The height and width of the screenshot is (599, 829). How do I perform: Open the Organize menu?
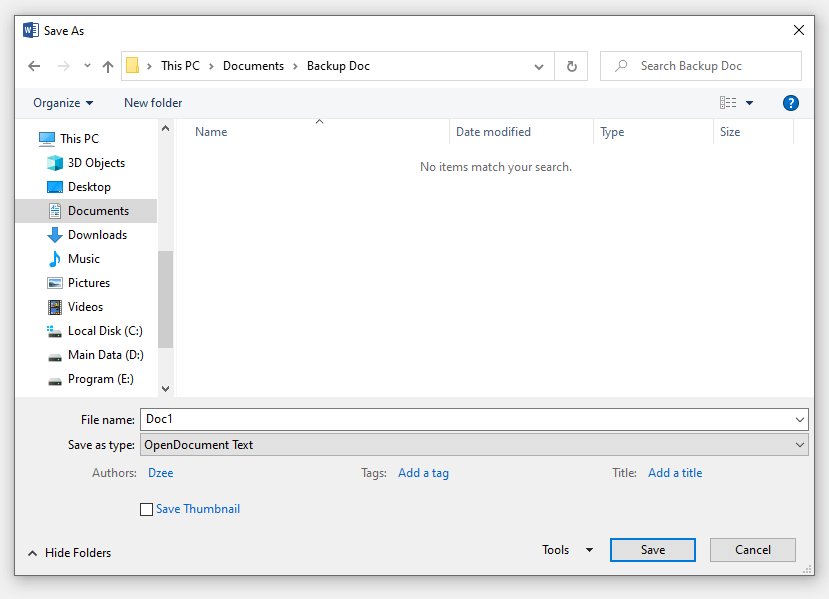click(x=63, y=103)
